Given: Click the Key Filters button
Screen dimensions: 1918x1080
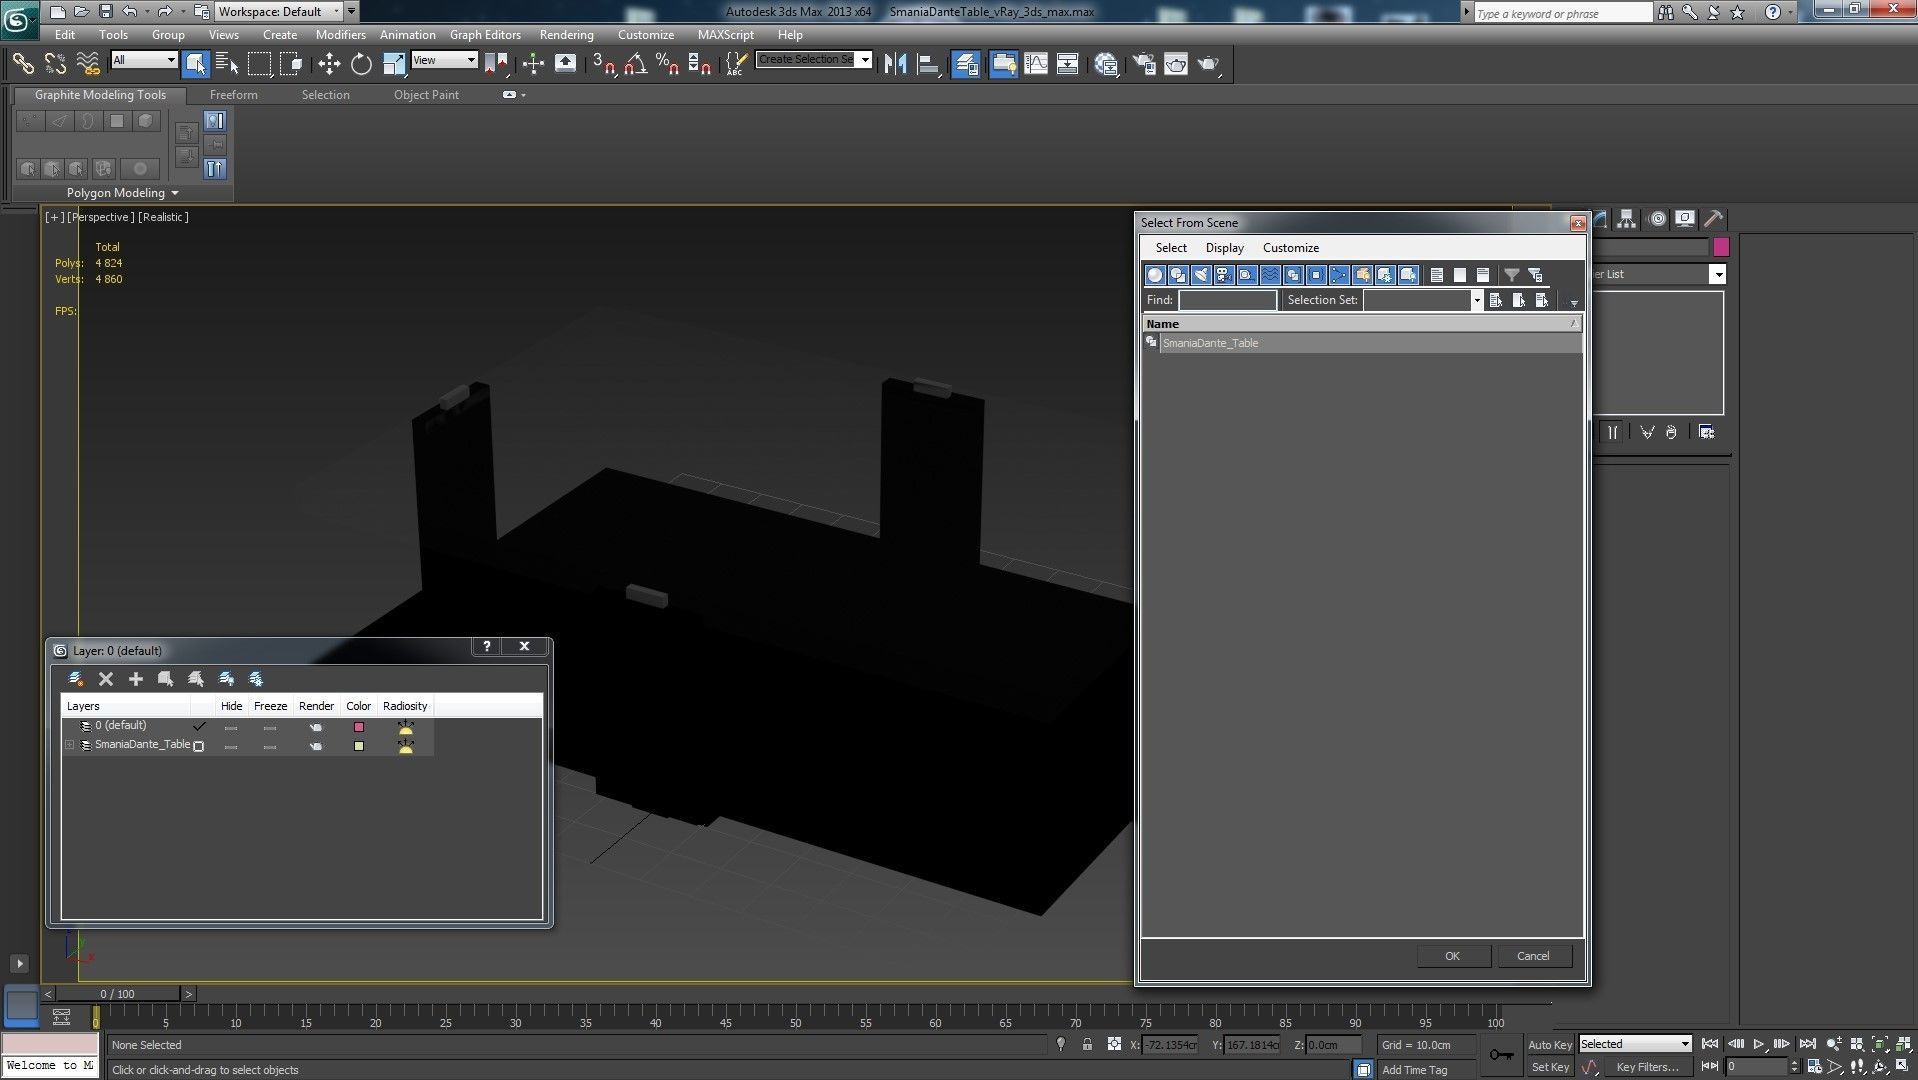Looking at the screenshot, I should pyautogui.click(x=1647, y=1067).
